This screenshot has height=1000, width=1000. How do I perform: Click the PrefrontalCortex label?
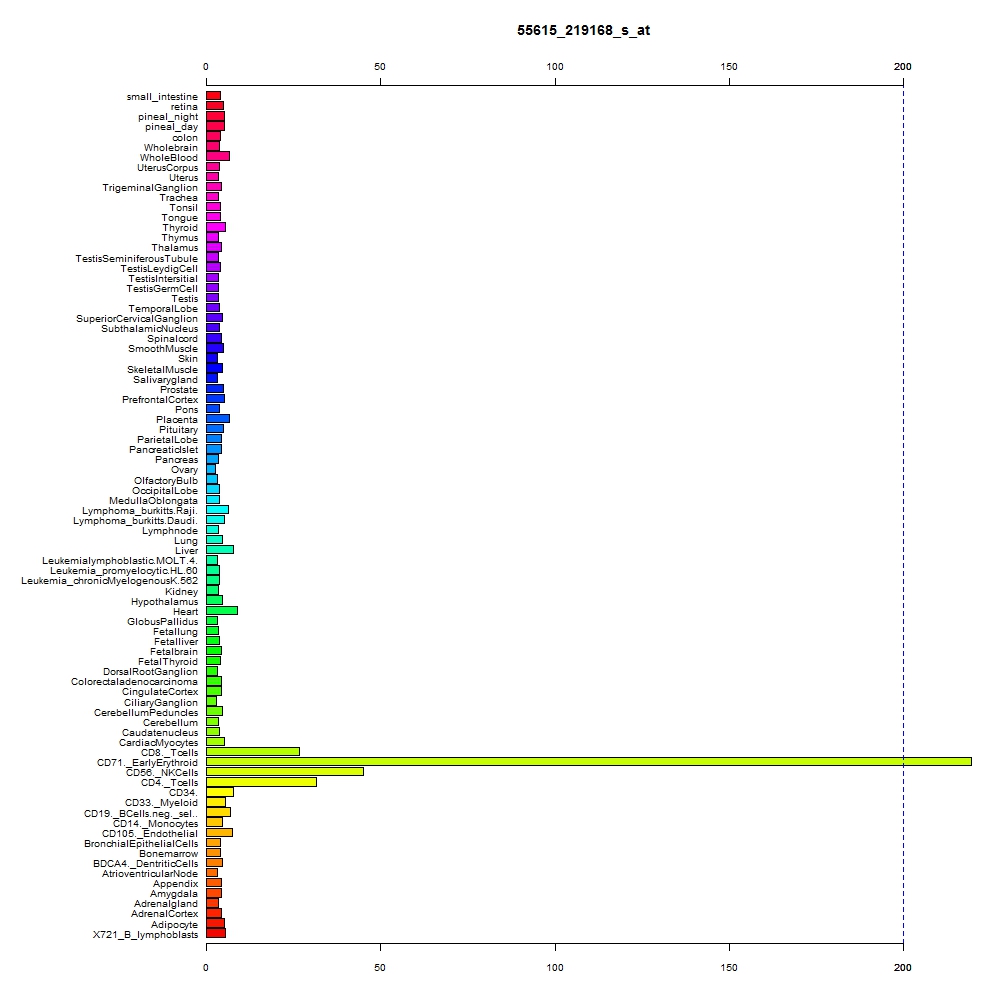click(160, 400)
